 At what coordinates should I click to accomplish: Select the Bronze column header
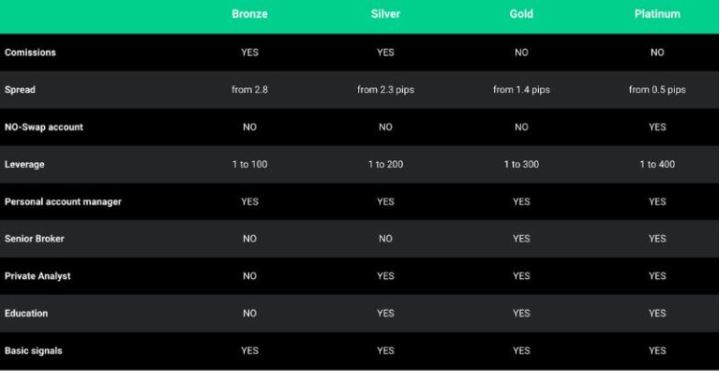(250, 14)
